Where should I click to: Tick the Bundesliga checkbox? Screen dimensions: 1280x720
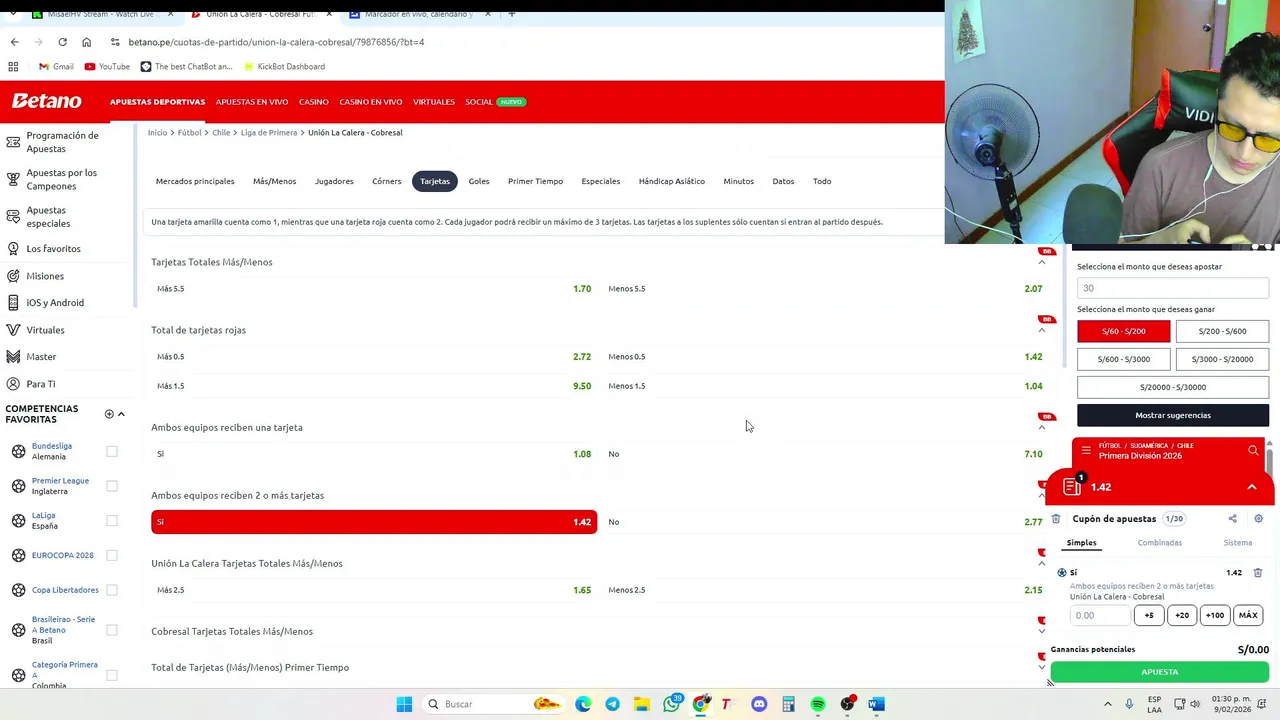pos(112,451)
